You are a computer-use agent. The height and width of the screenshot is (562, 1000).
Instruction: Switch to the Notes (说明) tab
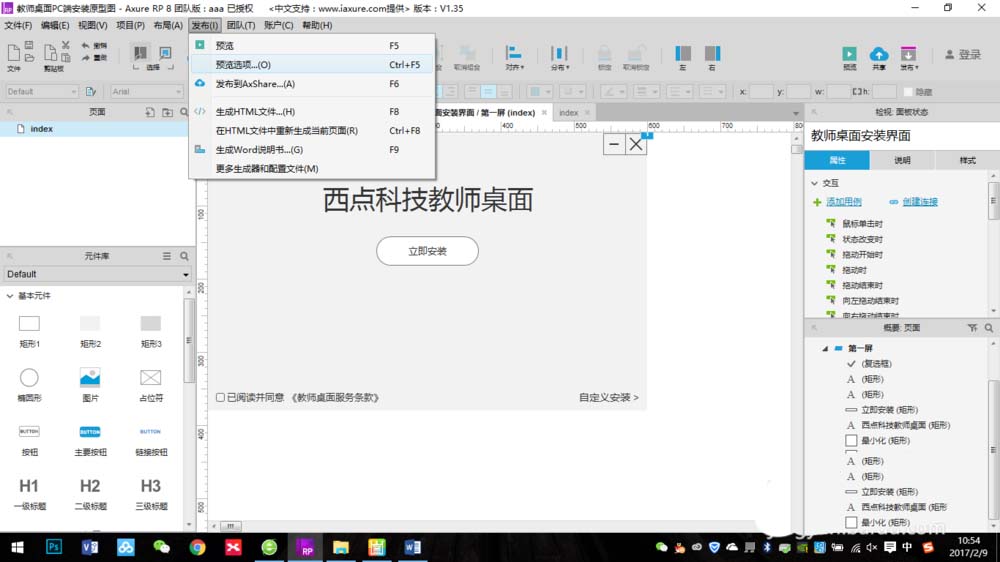tap(902, 161)
